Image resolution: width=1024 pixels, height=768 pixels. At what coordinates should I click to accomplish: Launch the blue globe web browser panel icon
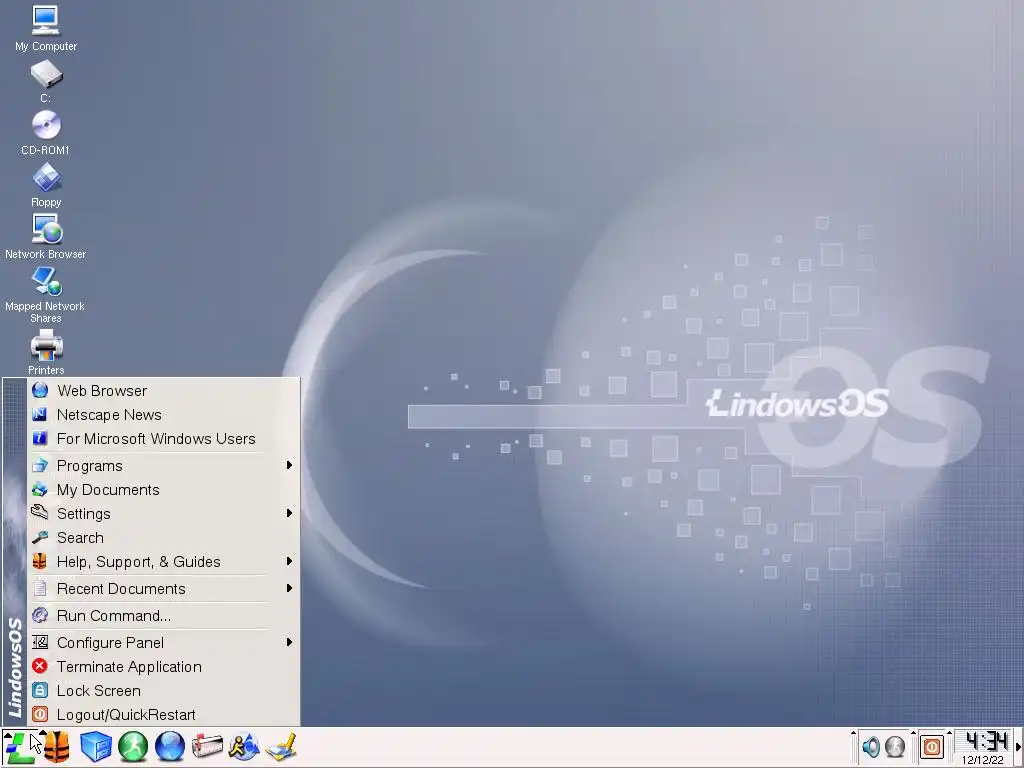click(170, 747)
